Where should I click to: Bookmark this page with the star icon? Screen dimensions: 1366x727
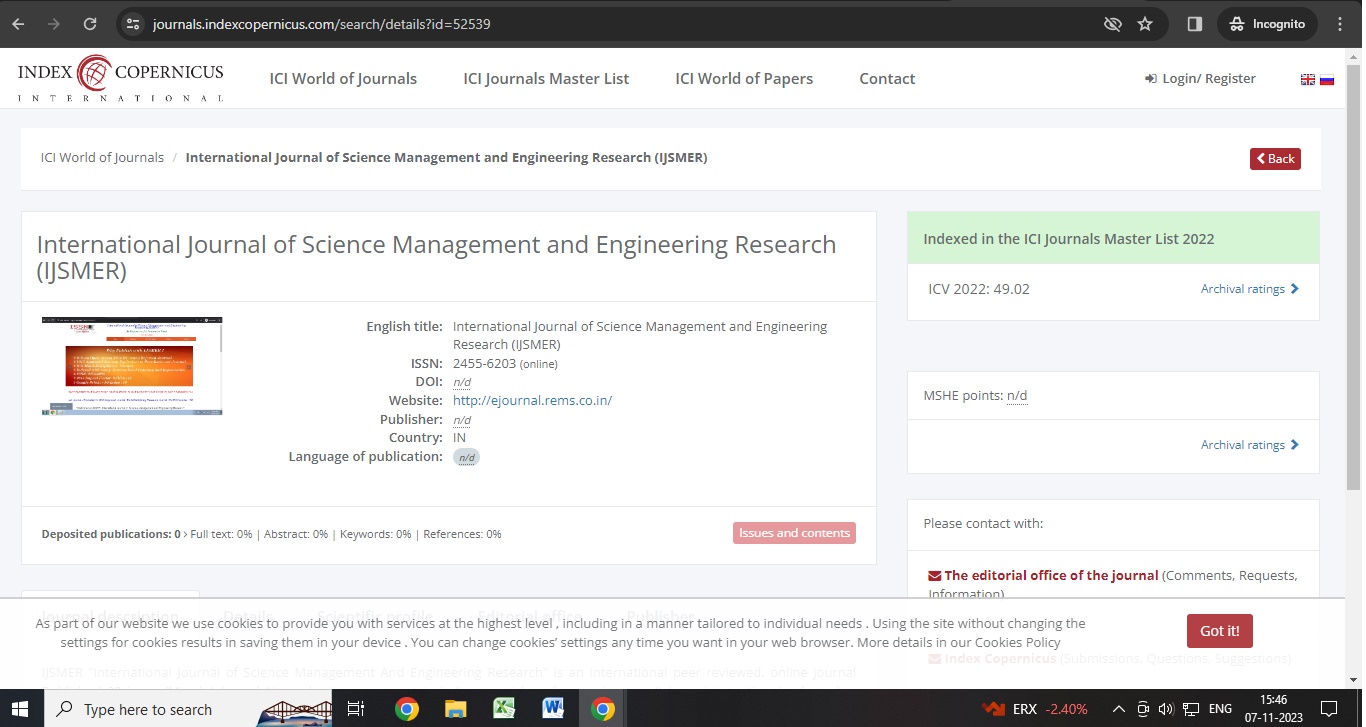pyautogui.click(x=1145, y=24)
